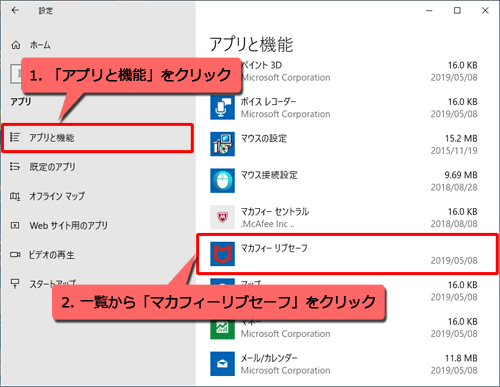Click the icon beside 既定のアプリ
The image size is (500, 387).
click(x=15, y=166)
